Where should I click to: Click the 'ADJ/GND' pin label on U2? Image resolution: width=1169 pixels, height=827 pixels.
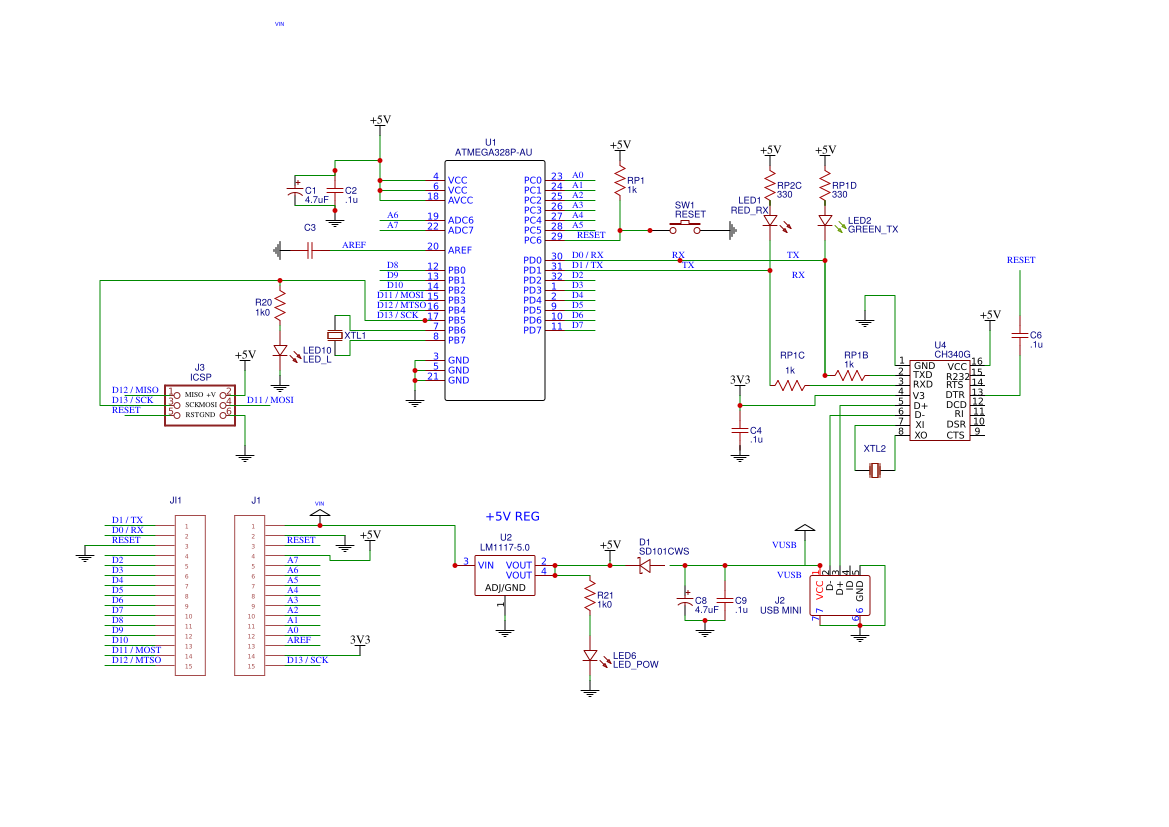[x=505, y=588]
